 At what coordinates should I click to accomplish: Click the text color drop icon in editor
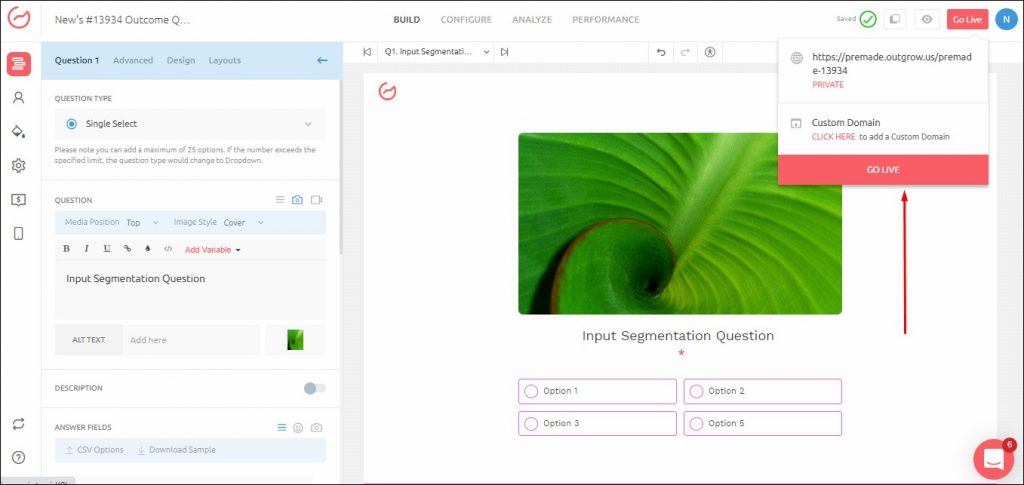[147, 249]
